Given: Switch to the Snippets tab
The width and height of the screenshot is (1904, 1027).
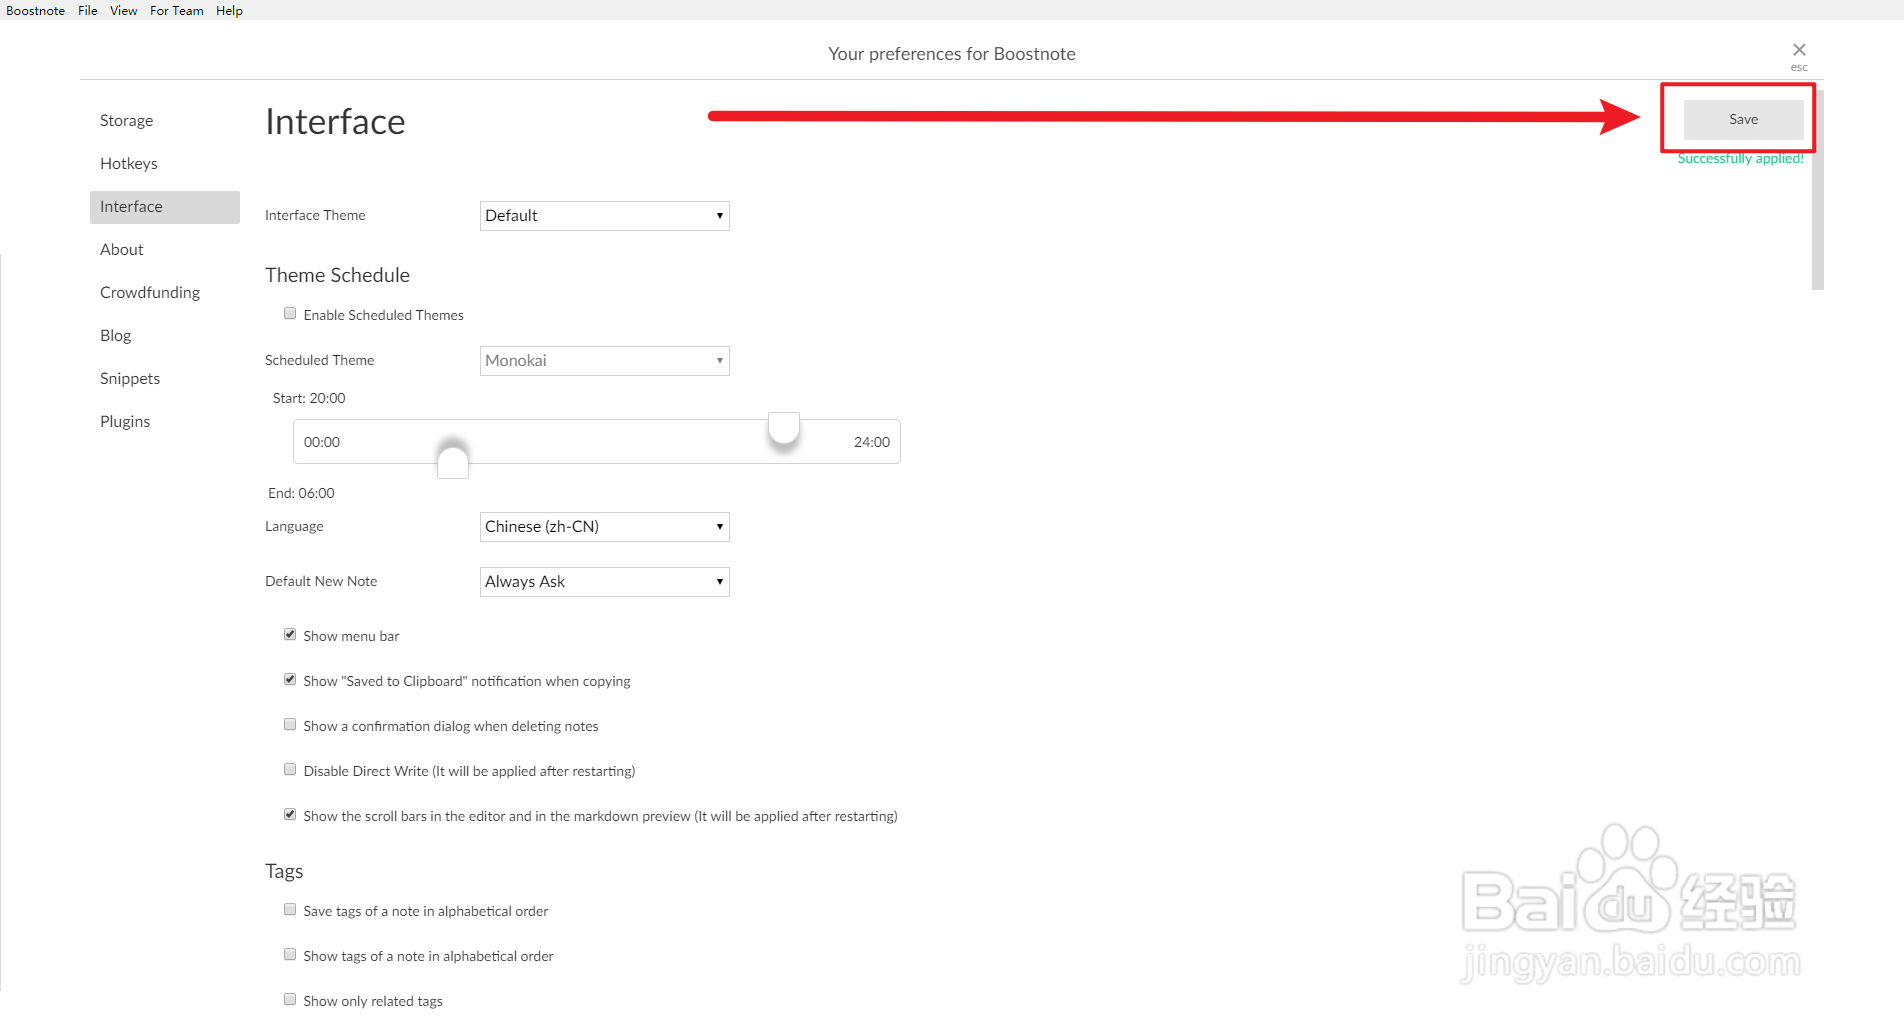Looking at the screenshot, I should pos(165,379).
